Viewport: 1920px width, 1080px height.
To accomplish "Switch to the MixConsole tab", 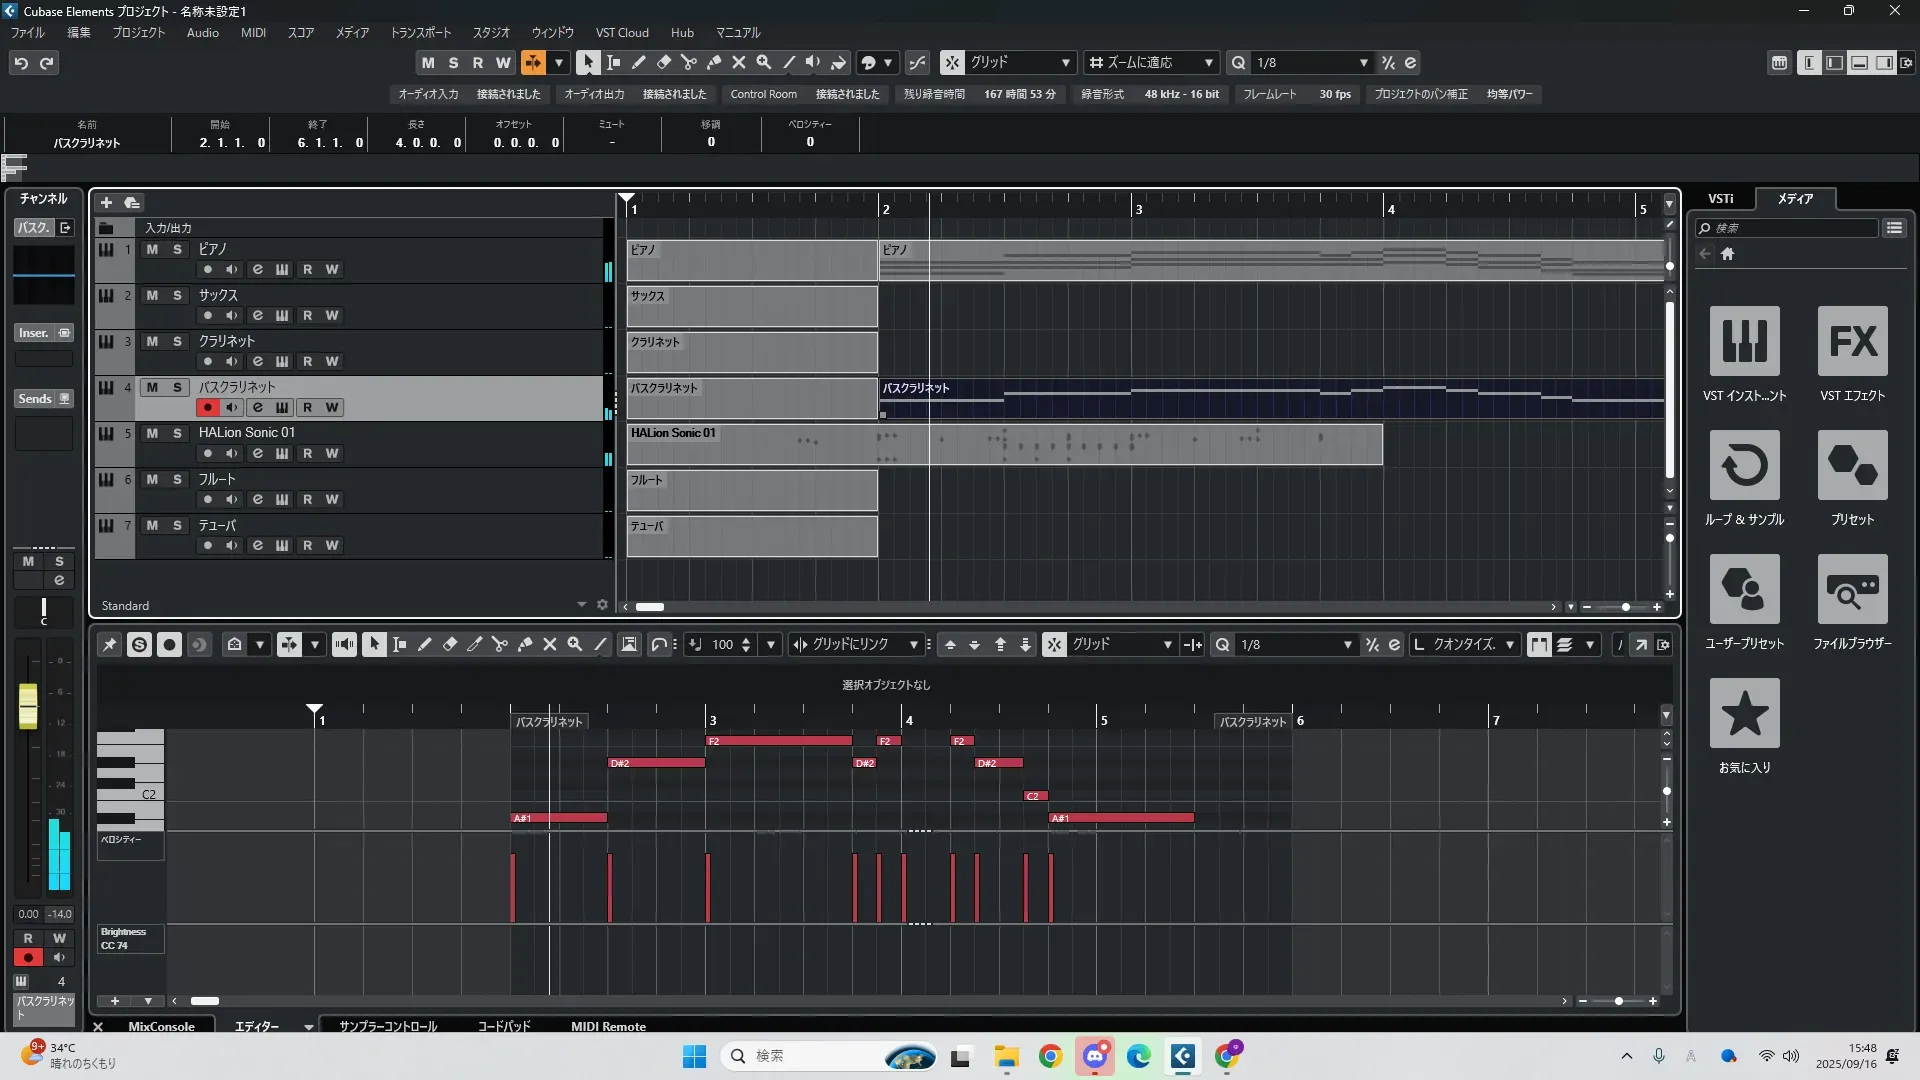I will (161, 1026).
